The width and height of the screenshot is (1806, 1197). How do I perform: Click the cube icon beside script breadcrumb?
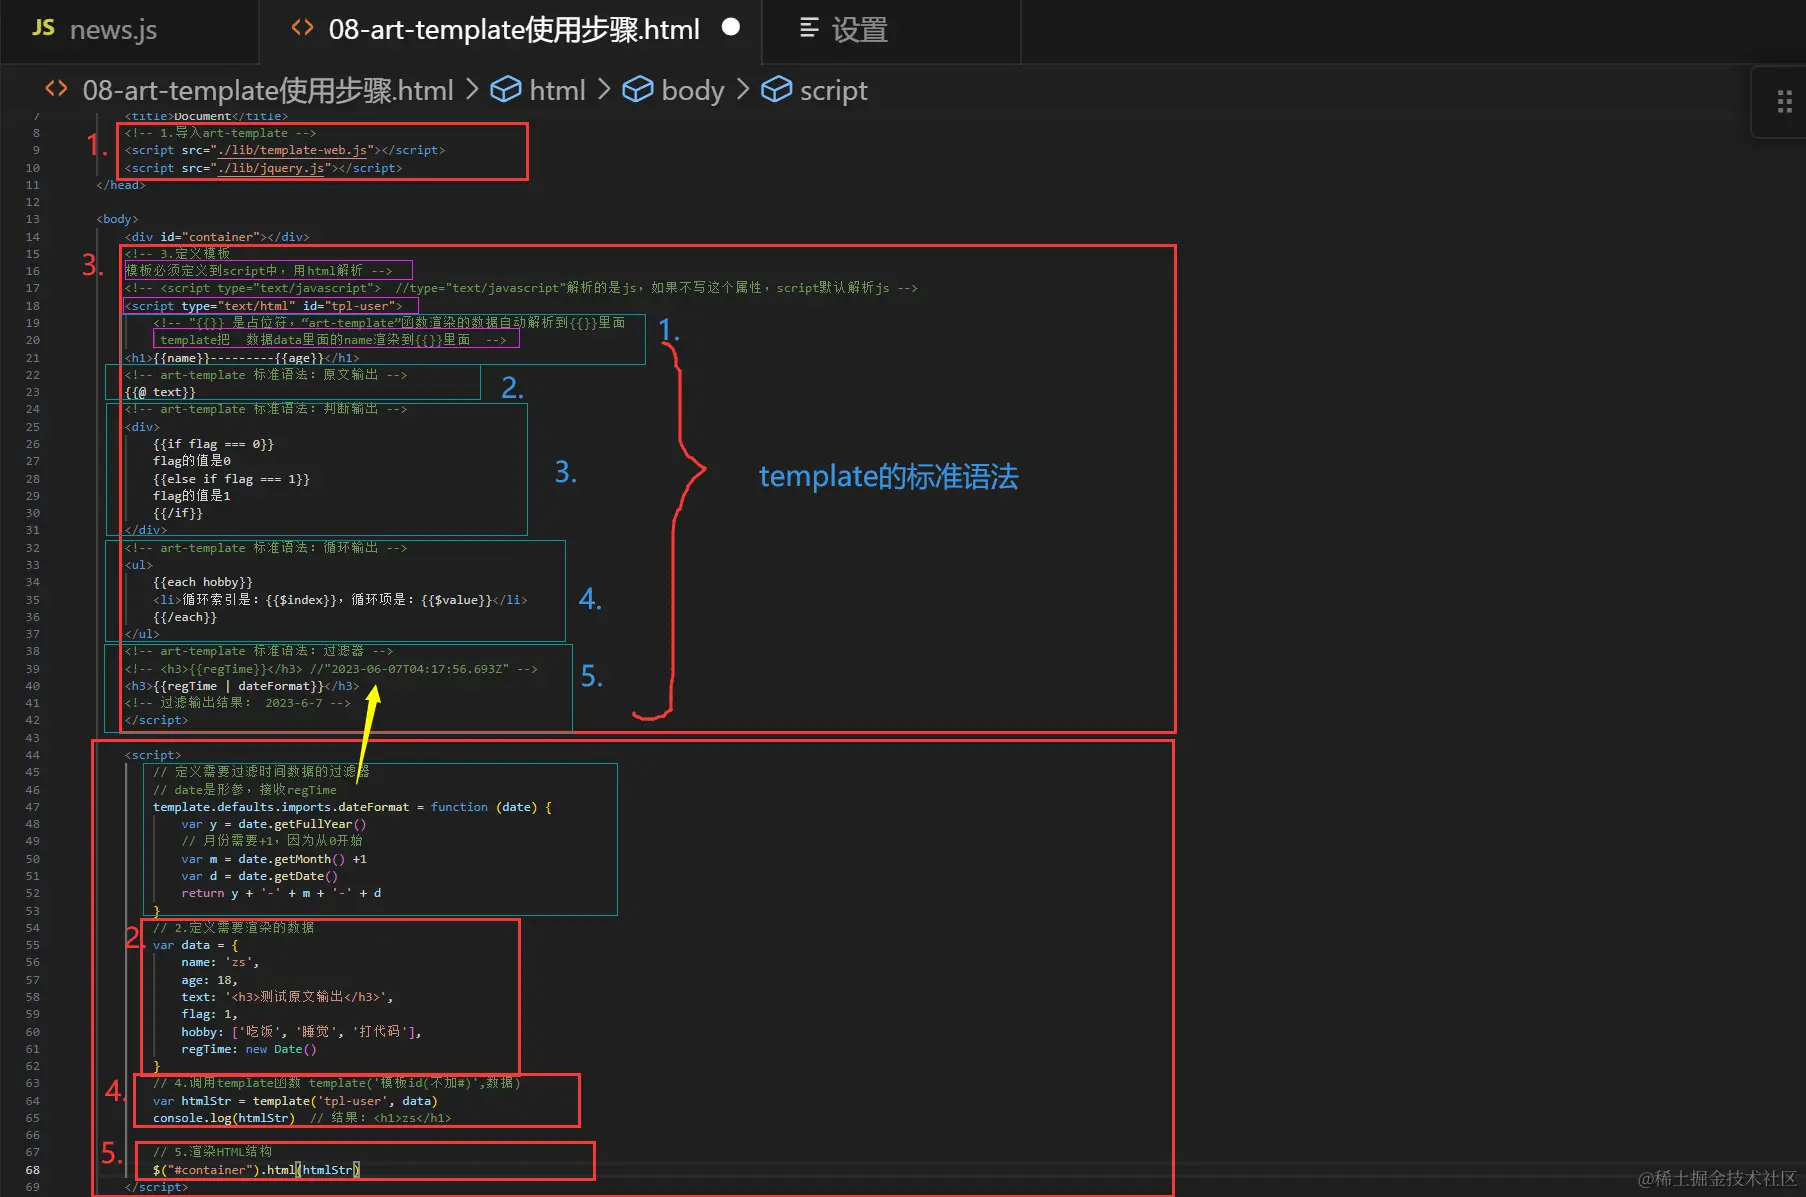tap(777, 89)
